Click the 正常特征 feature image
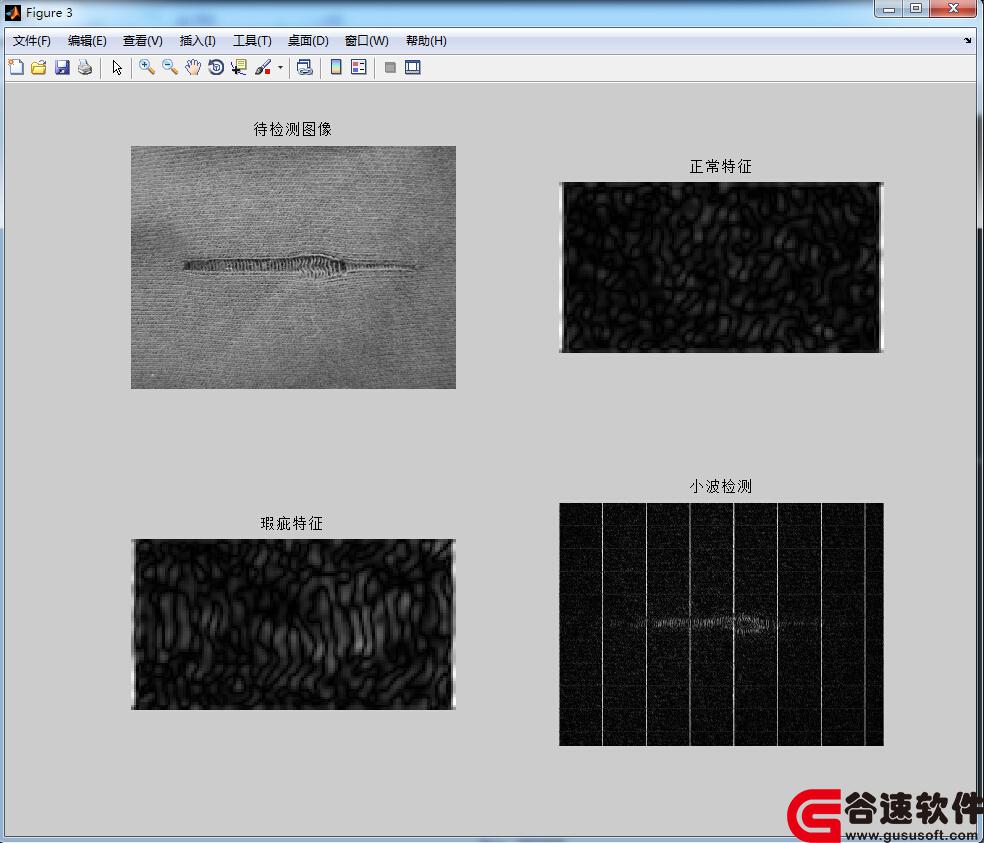 [721, 267]
